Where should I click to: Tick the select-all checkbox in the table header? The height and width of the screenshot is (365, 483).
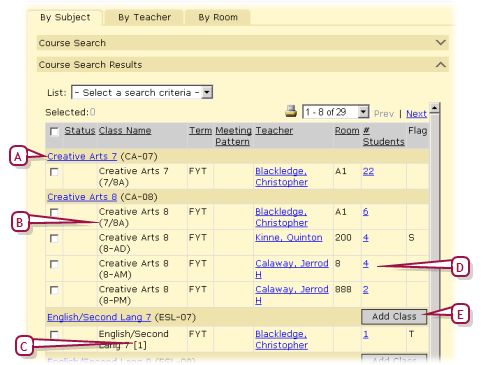coord(54,131)
